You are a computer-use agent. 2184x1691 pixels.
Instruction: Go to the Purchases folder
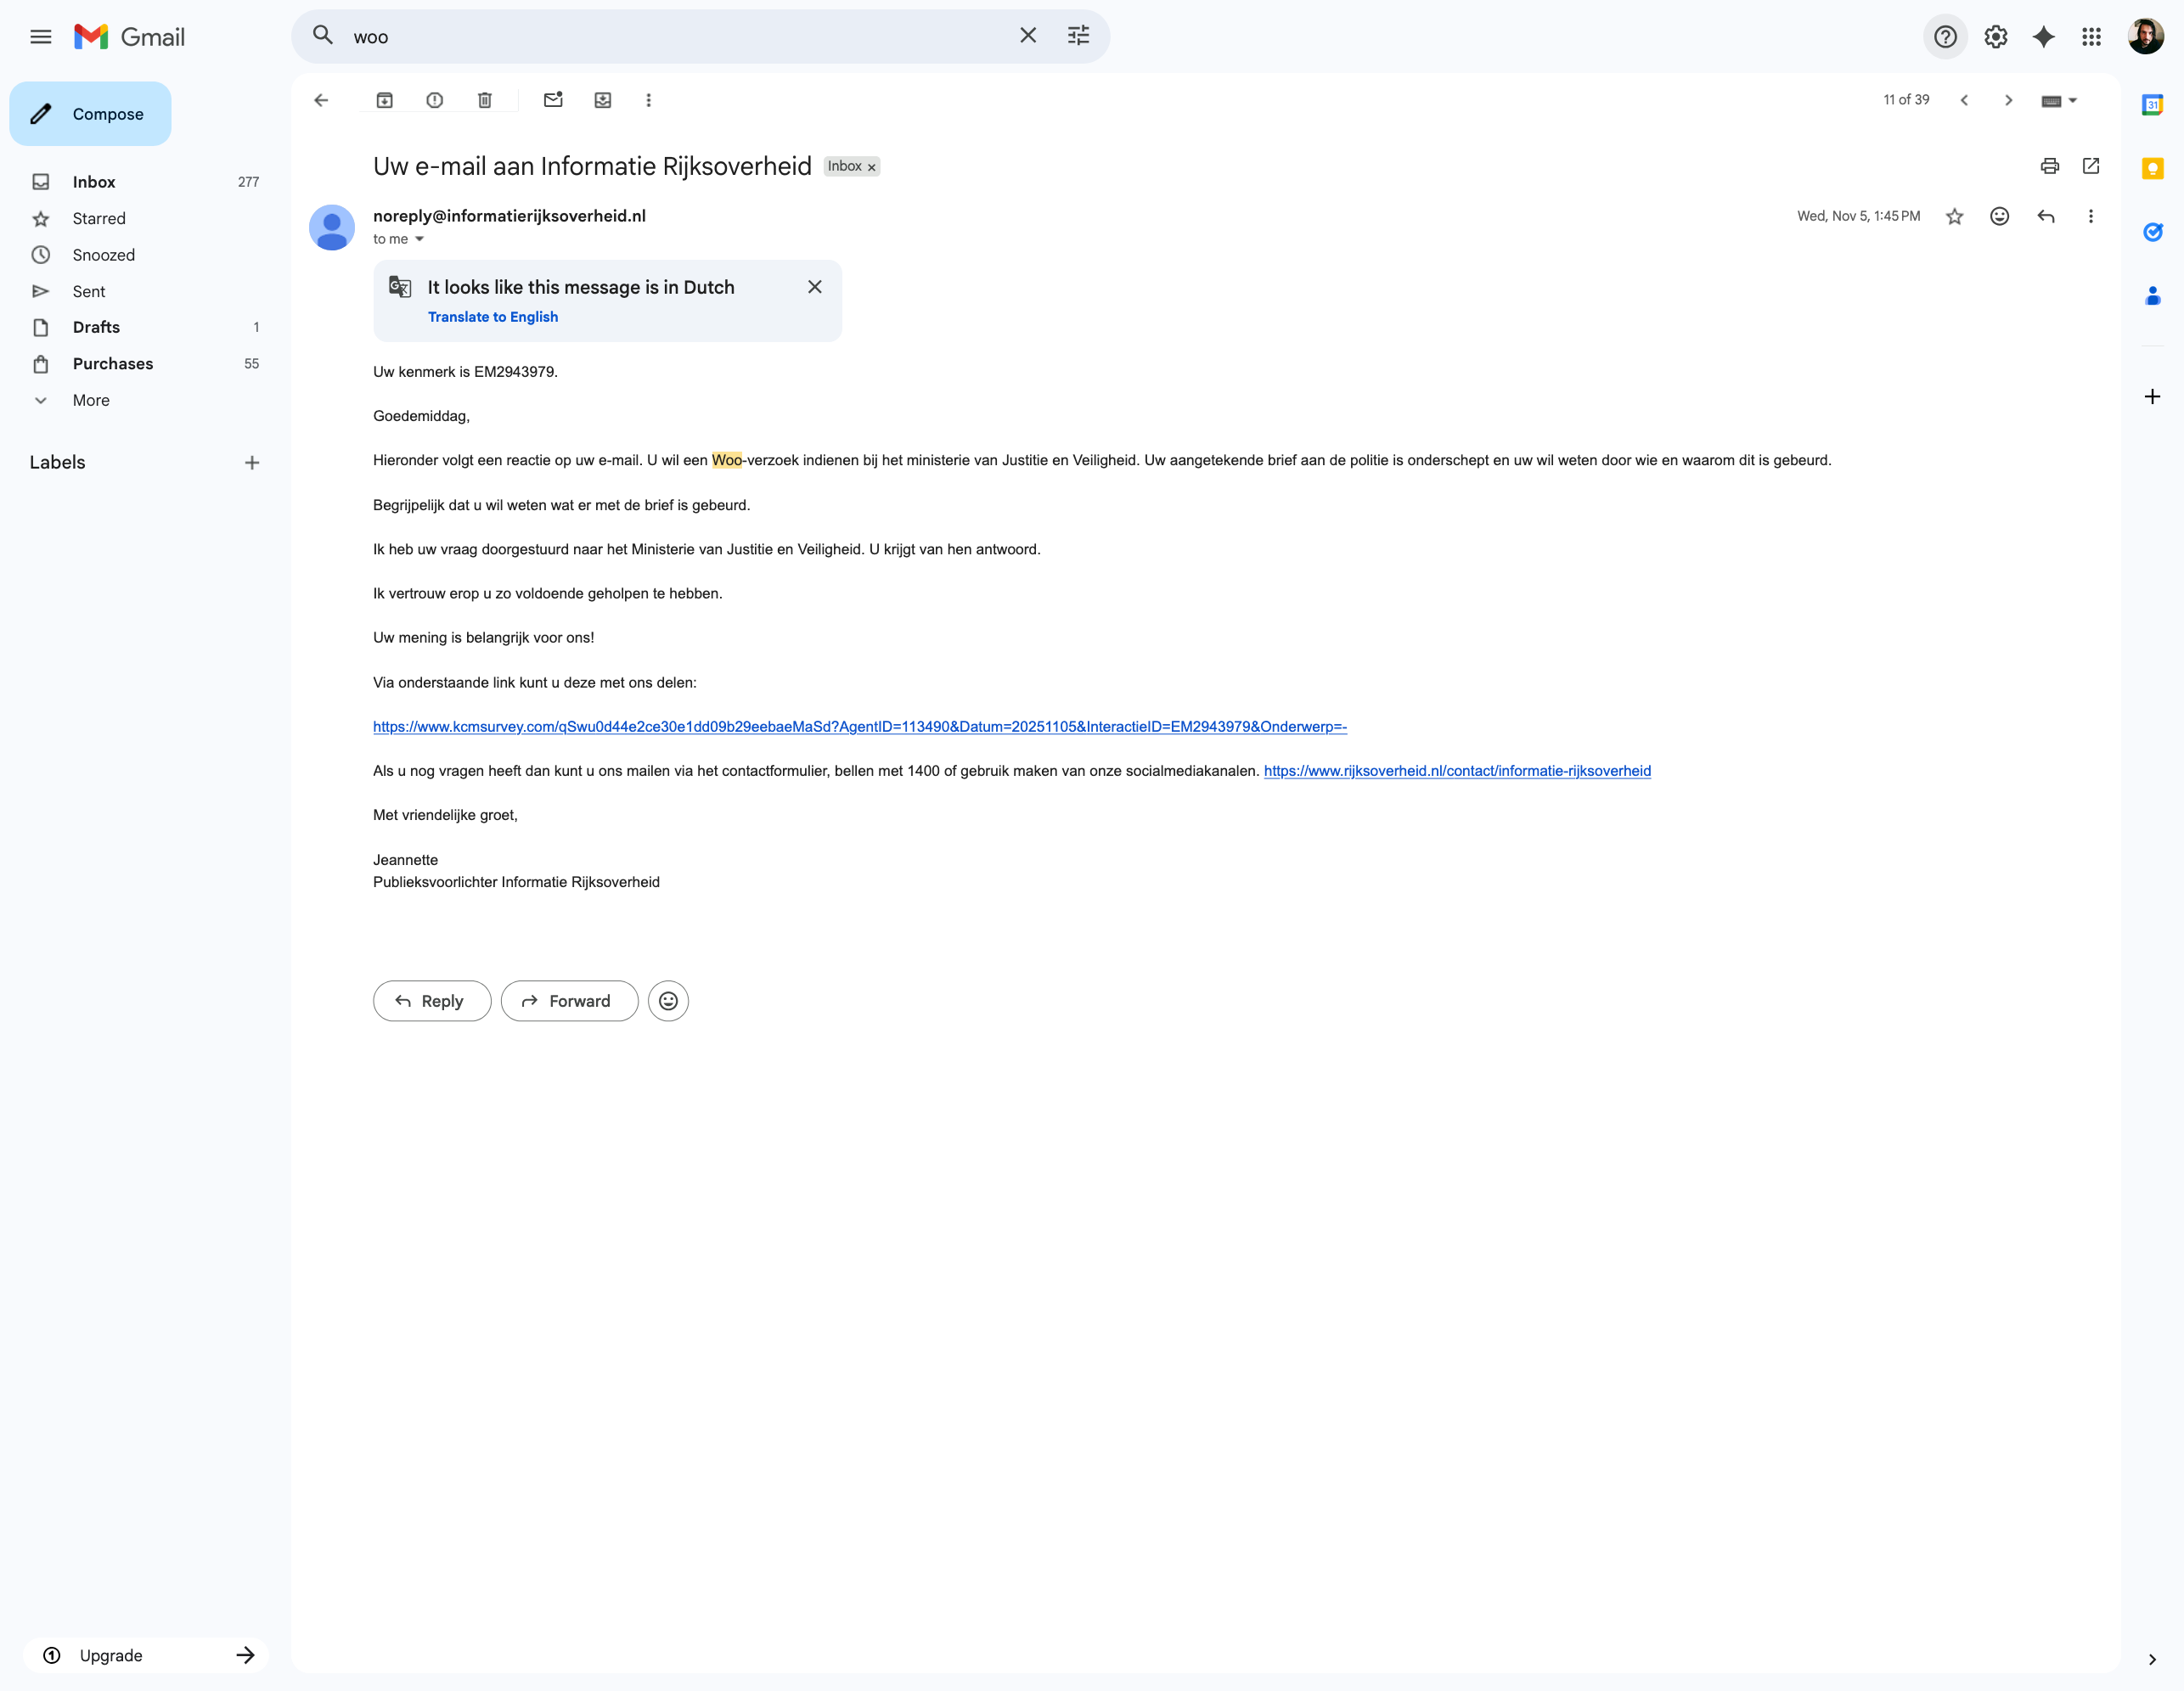[113, 364]
